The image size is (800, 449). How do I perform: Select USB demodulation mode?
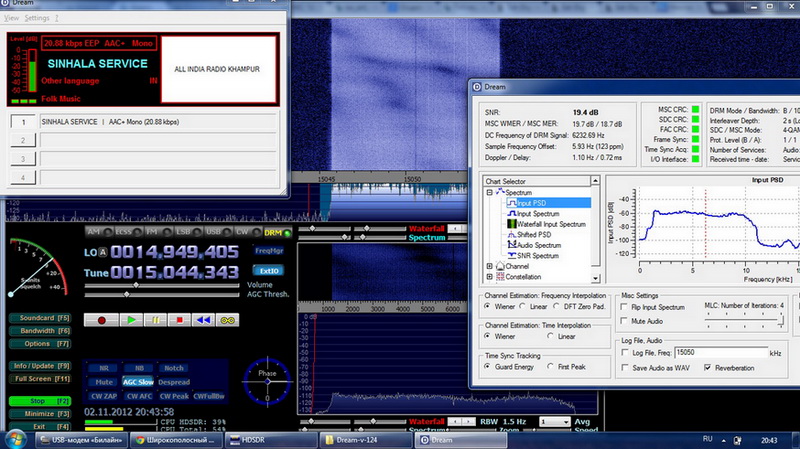coord(218,232)
